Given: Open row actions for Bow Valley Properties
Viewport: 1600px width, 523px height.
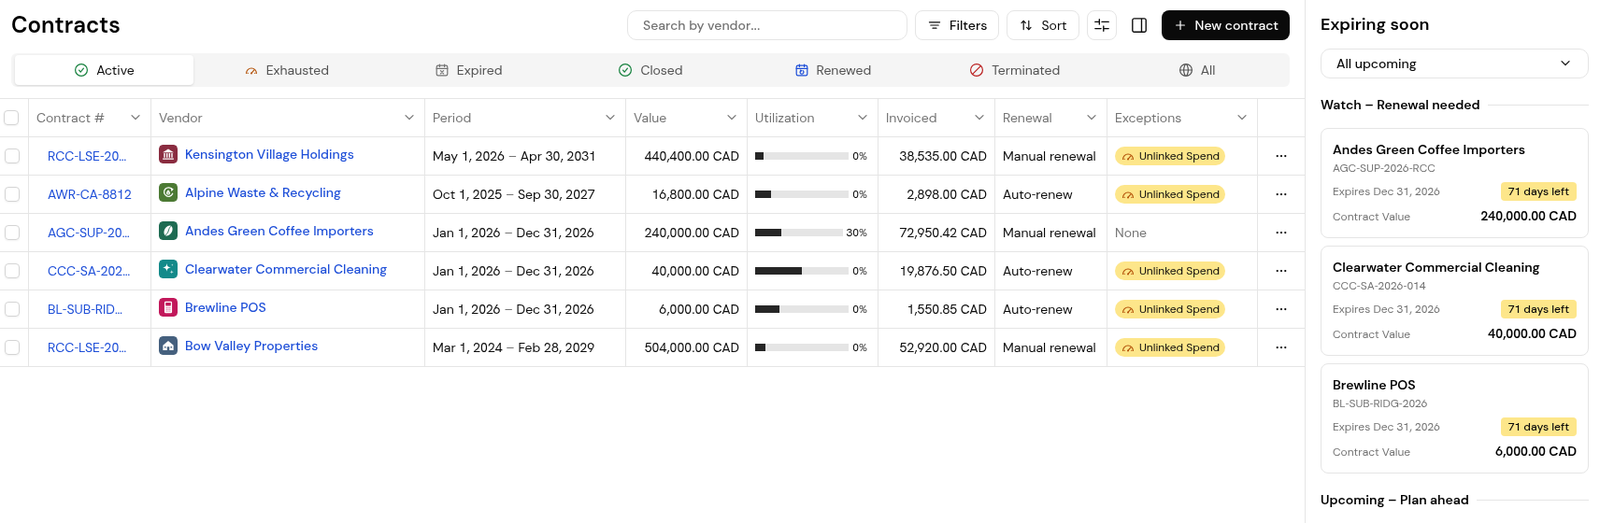Looking at the screenshot, I should [1281, 347].
